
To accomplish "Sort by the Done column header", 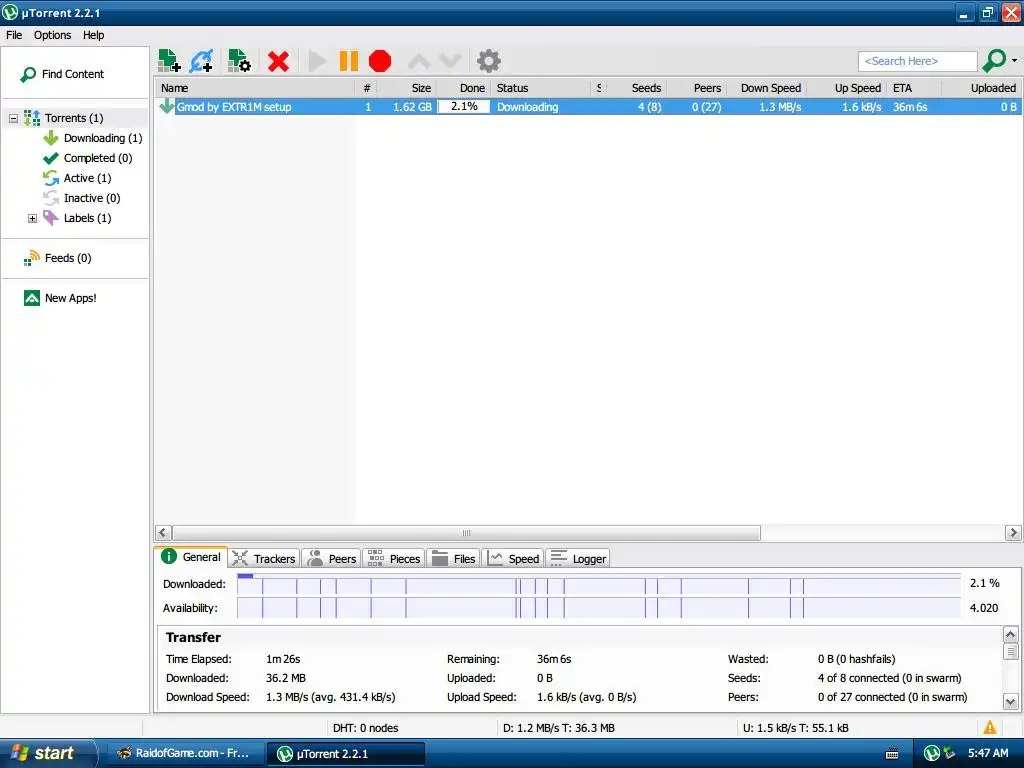I will pyautogui.click(x=463, y=88).
